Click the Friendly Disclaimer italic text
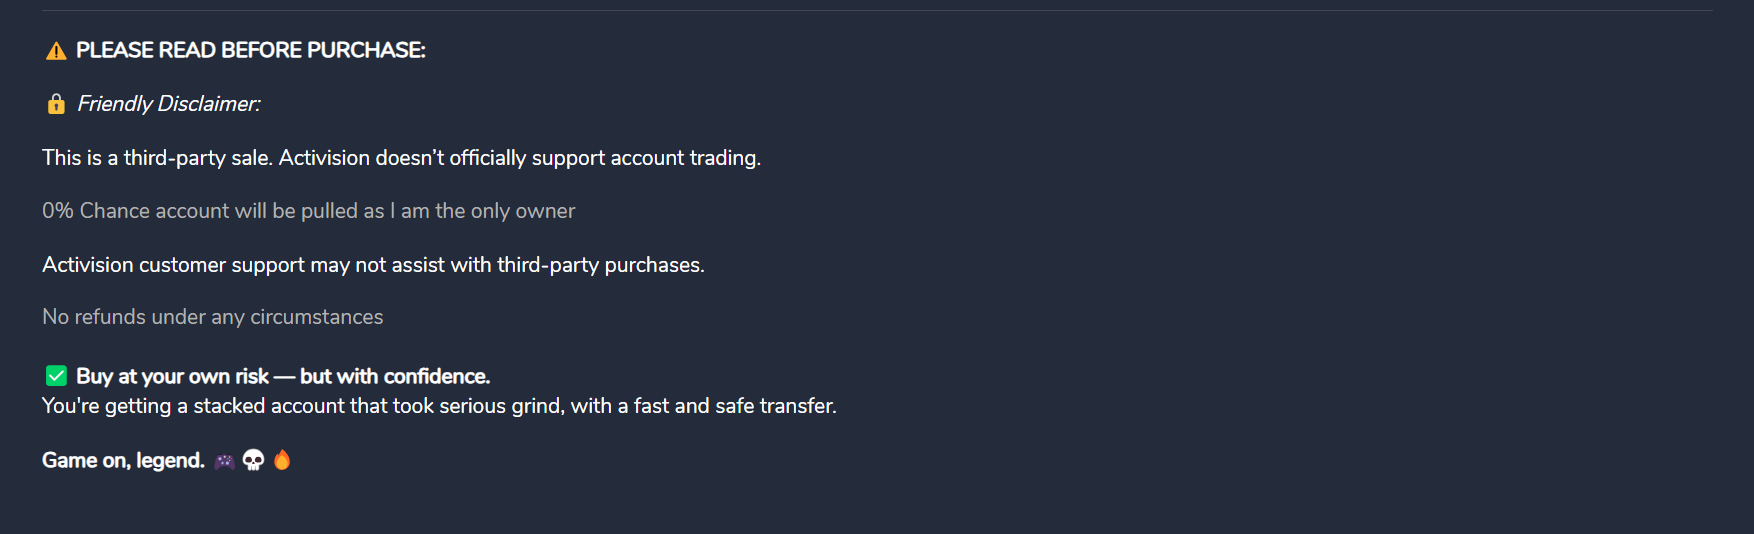 point(169,104)
